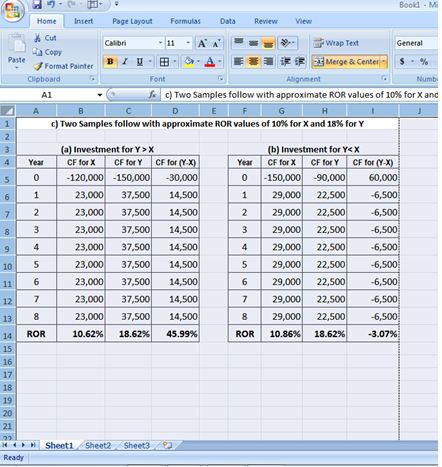Align text left
442x467 pixels.
[239, 62]
